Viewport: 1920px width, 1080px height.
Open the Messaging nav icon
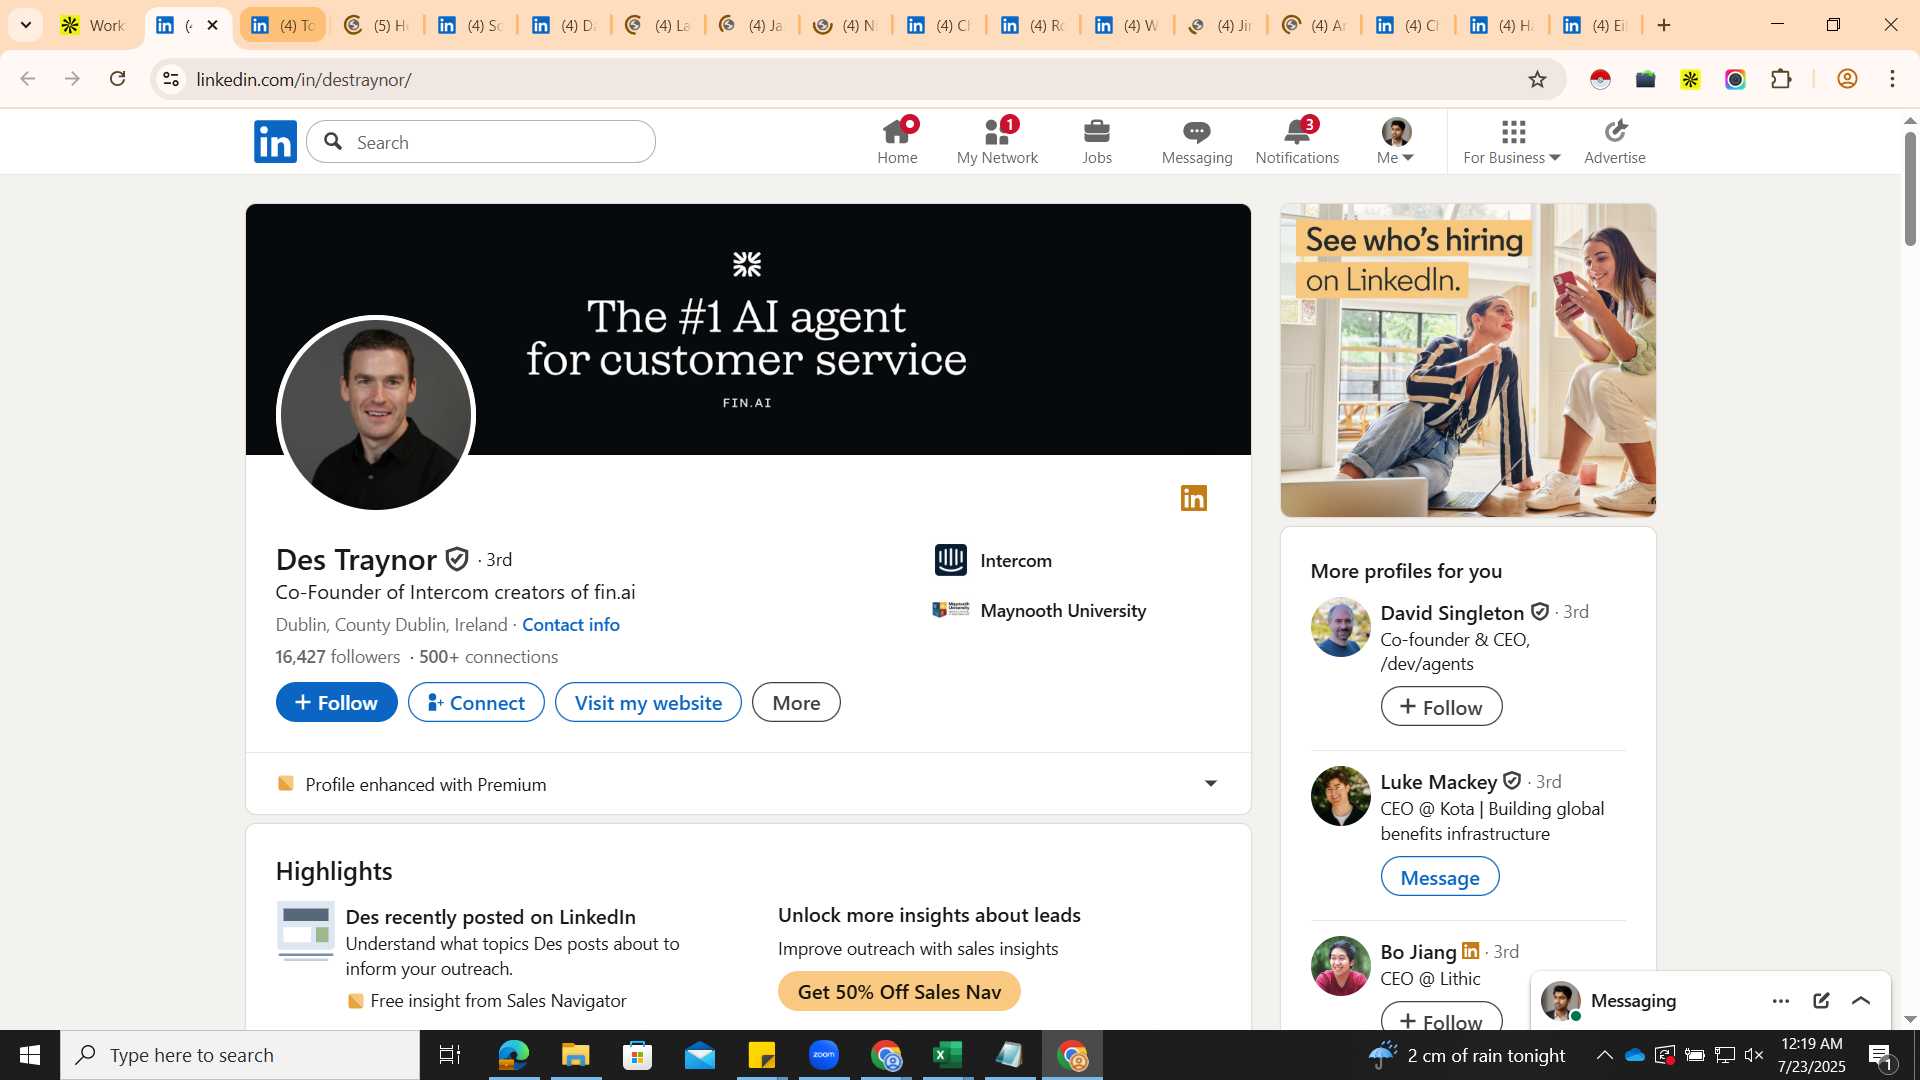tap(1197, 141)
